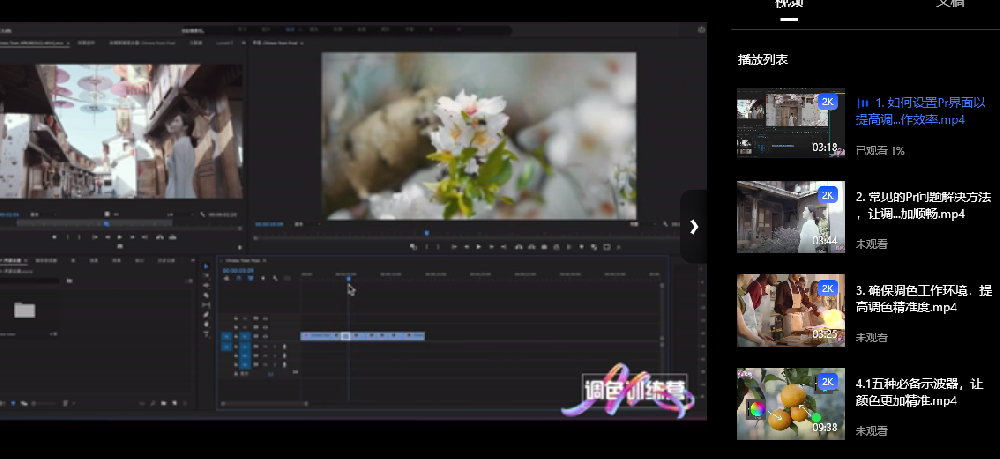Select the Pen tool in the timeline toolbar
This screenshot has width=1000, height=459.
[x=207, y=315]
